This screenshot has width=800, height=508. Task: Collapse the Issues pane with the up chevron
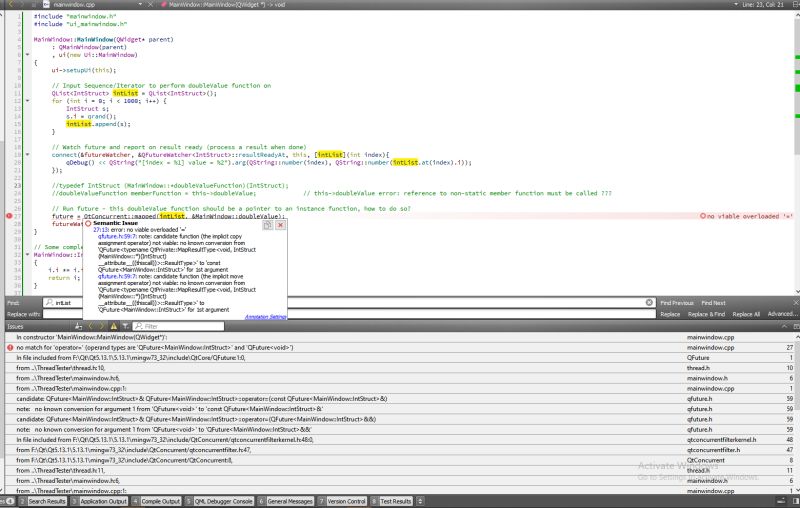coord(784,326)
